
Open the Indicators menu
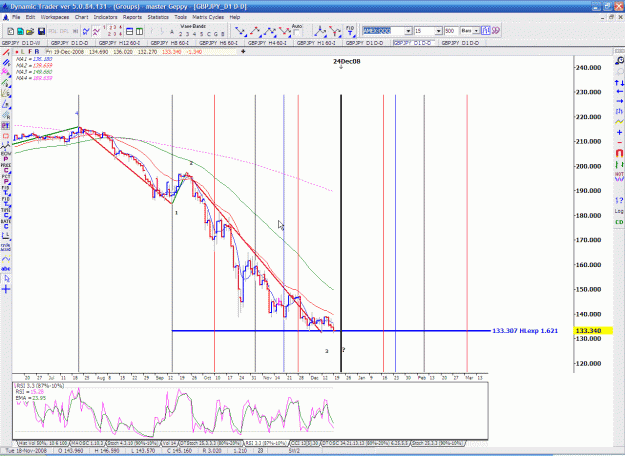click(105, 17)
